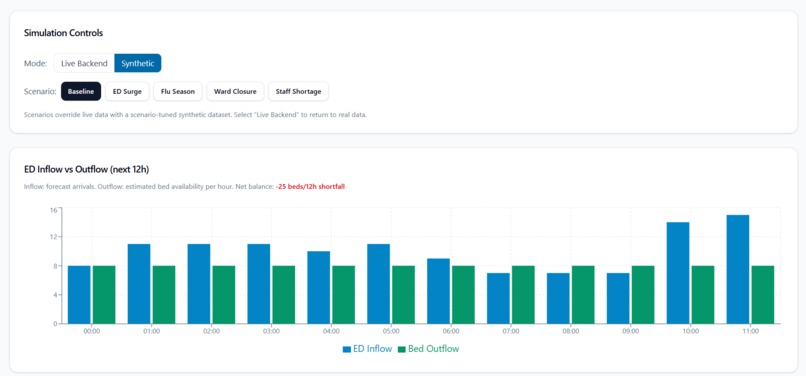
Task: Select the 04:00 blue inflow bar
Action: pos(319,288)
